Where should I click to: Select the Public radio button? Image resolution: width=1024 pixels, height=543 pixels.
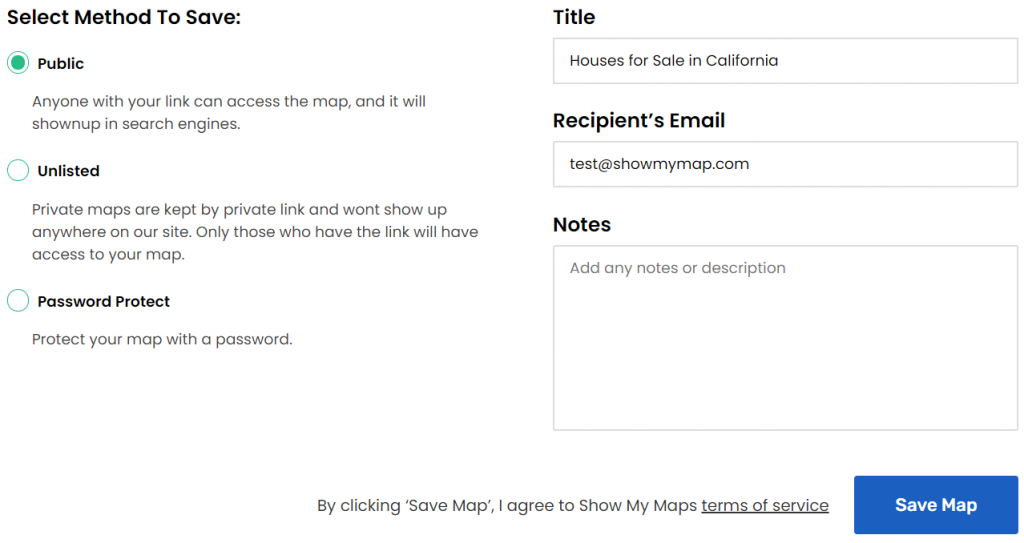[x=18, y=63]
